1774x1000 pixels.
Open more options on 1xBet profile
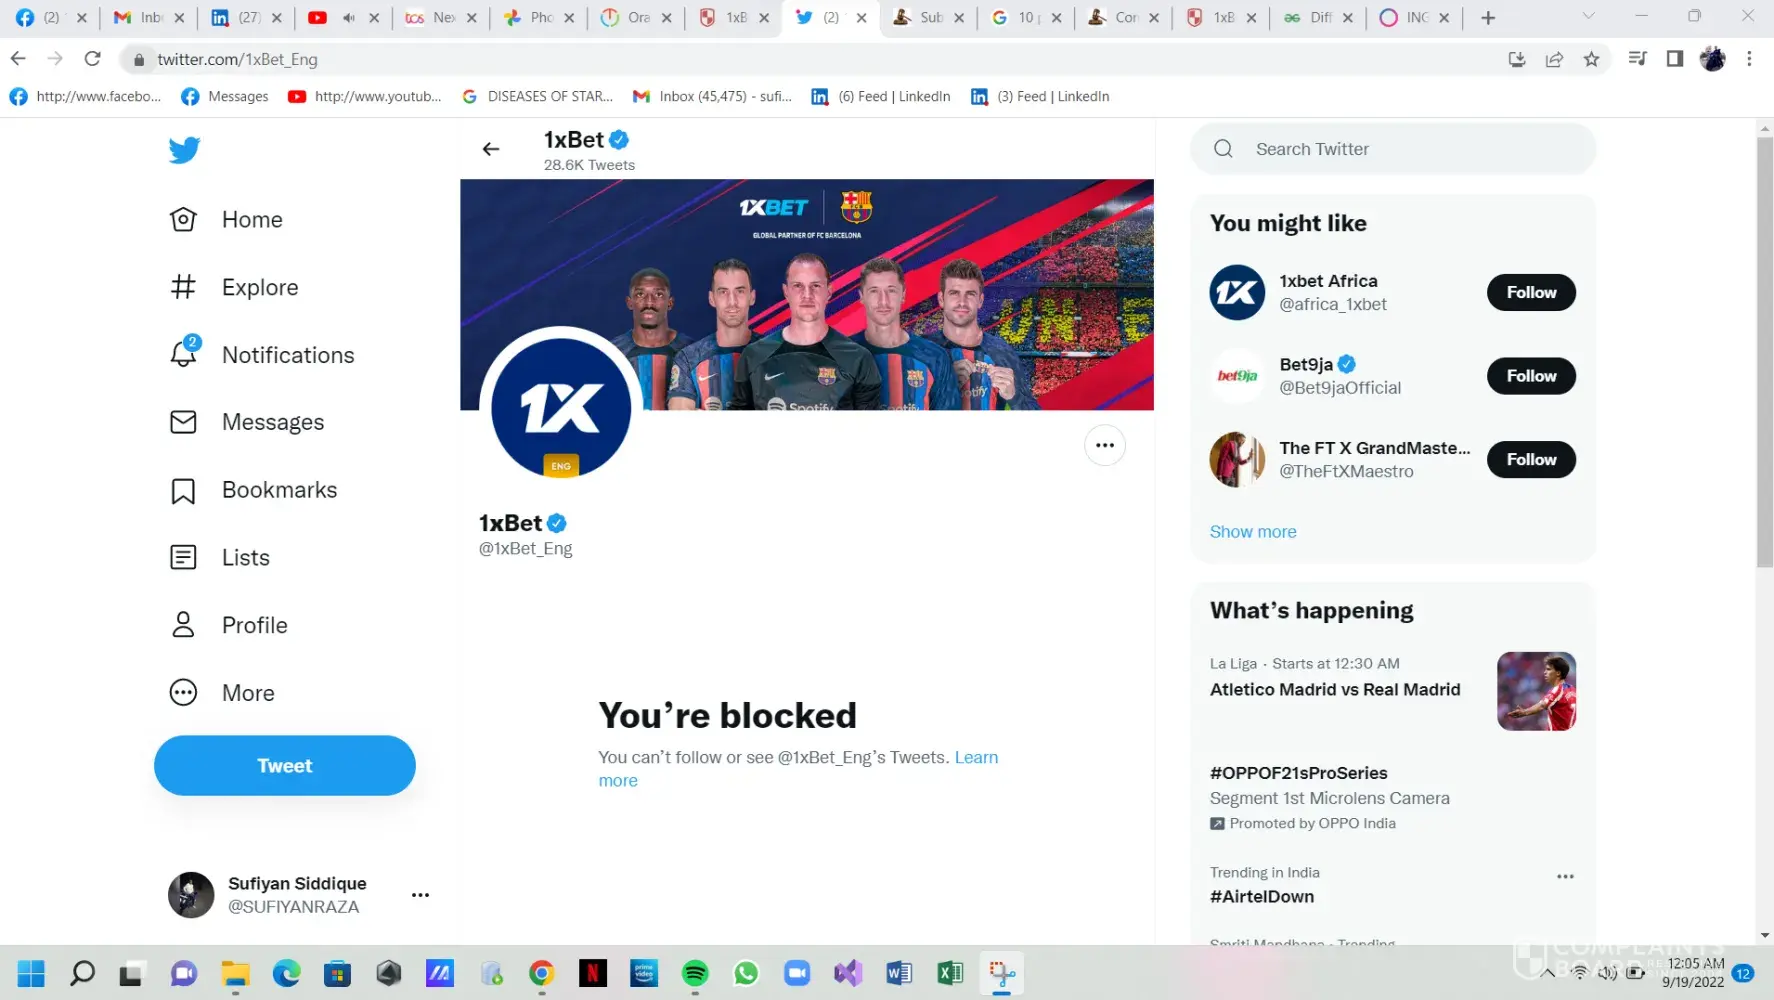[x=1105, y=445]
